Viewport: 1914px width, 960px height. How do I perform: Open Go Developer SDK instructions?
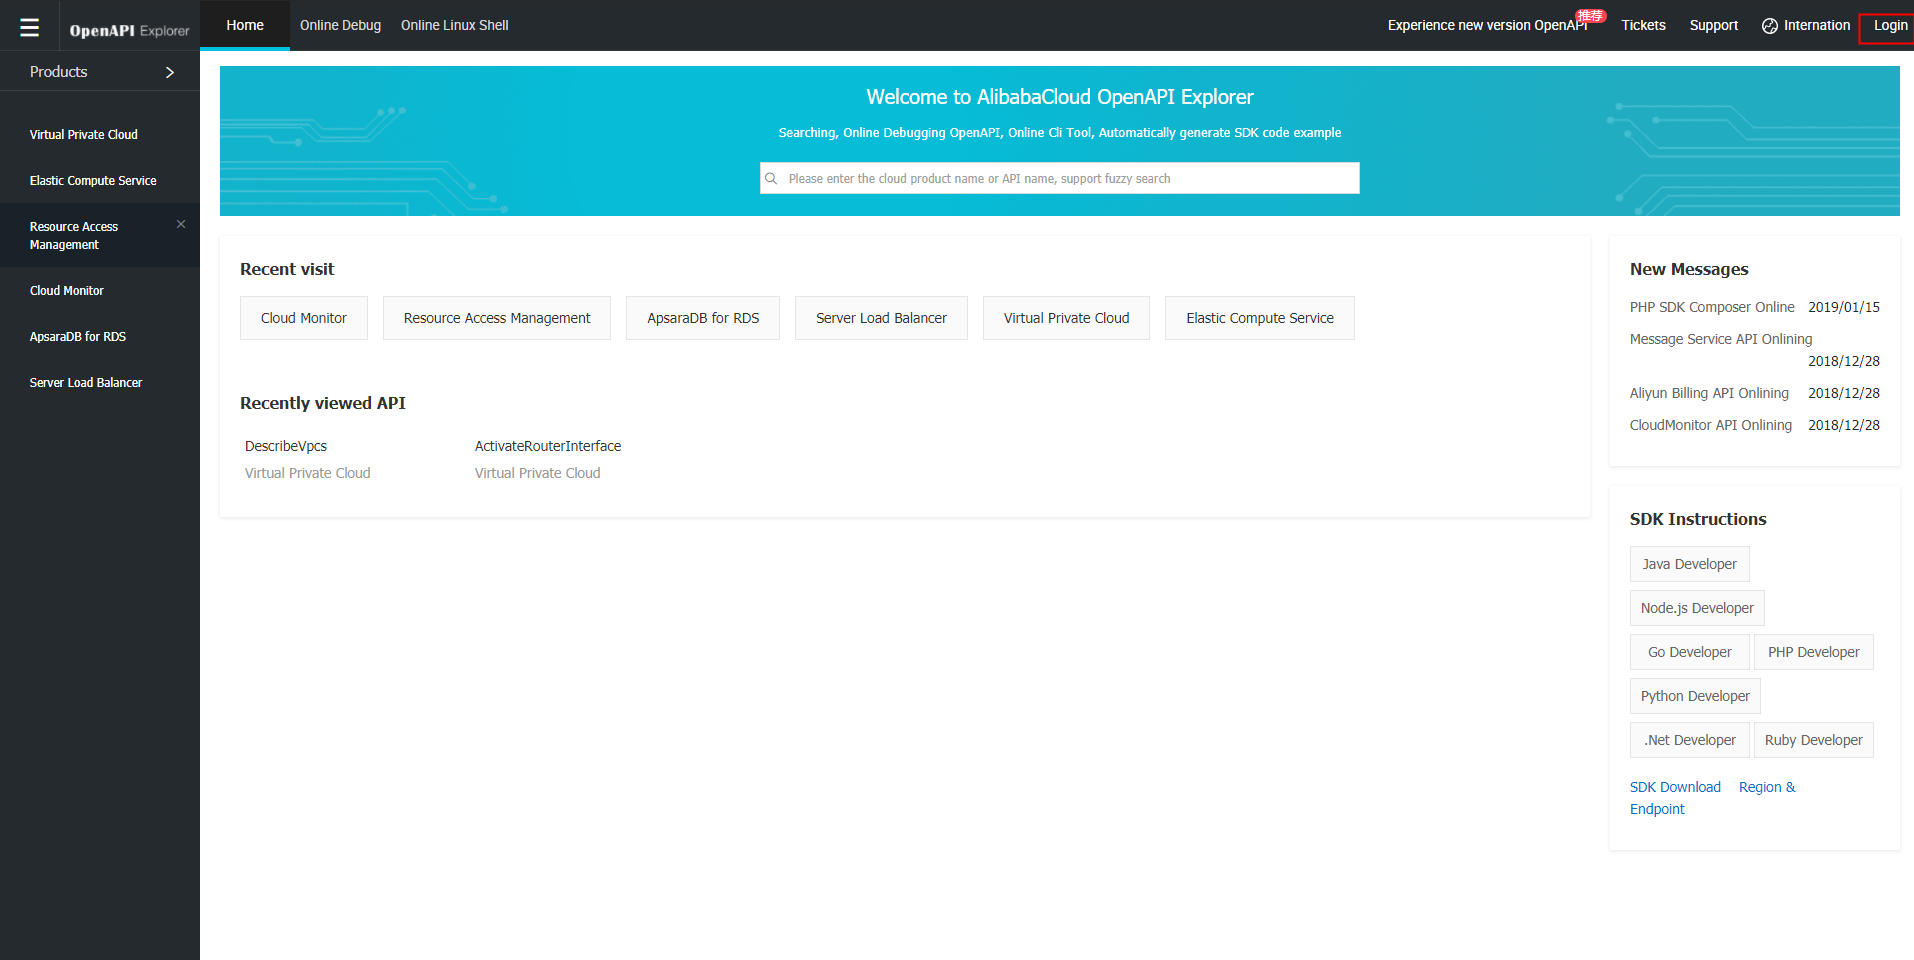tap(1690, 652)
